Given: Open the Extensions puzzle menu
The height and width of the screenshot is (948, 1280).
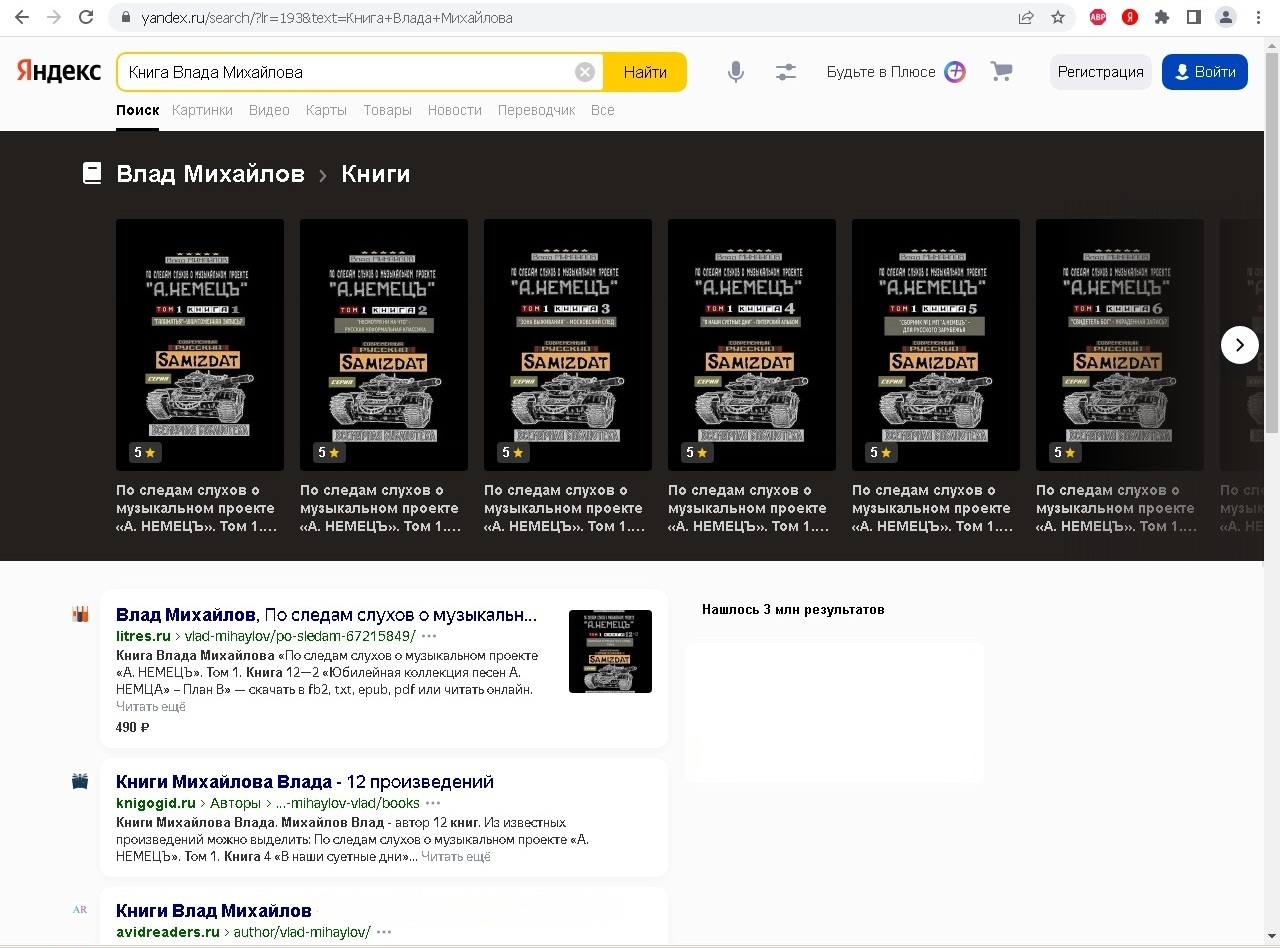Looking at the screenshot, I should click(1162, 17).
